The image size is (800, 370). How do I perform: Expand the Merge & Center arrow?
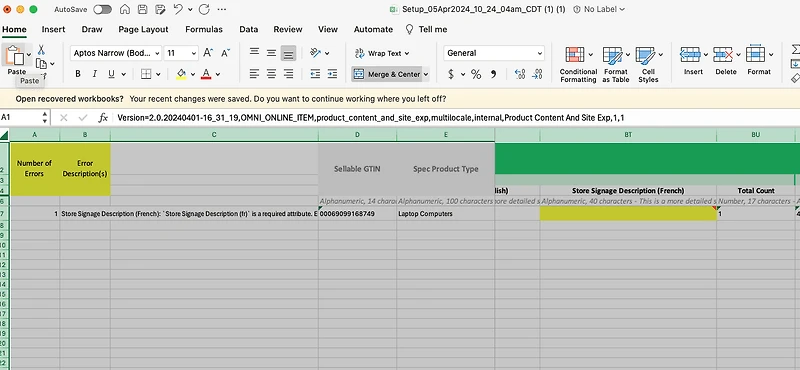(426, 75)
